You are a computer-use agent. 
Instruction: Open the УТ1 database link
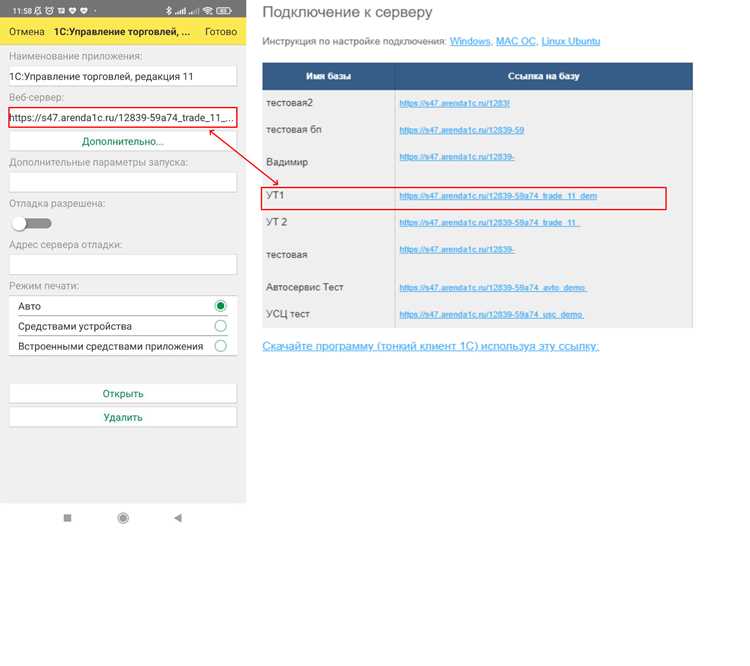pos(498,196)
